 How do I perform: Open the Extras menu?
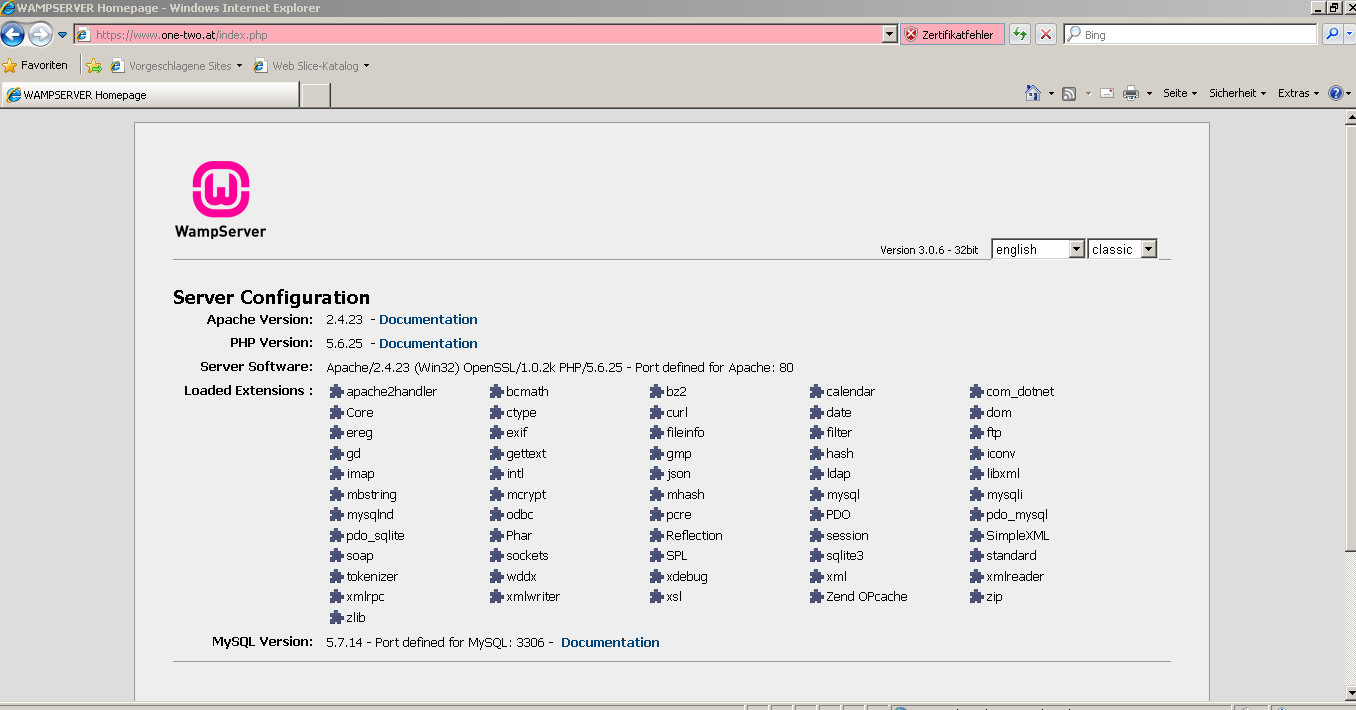(1298, 93)
